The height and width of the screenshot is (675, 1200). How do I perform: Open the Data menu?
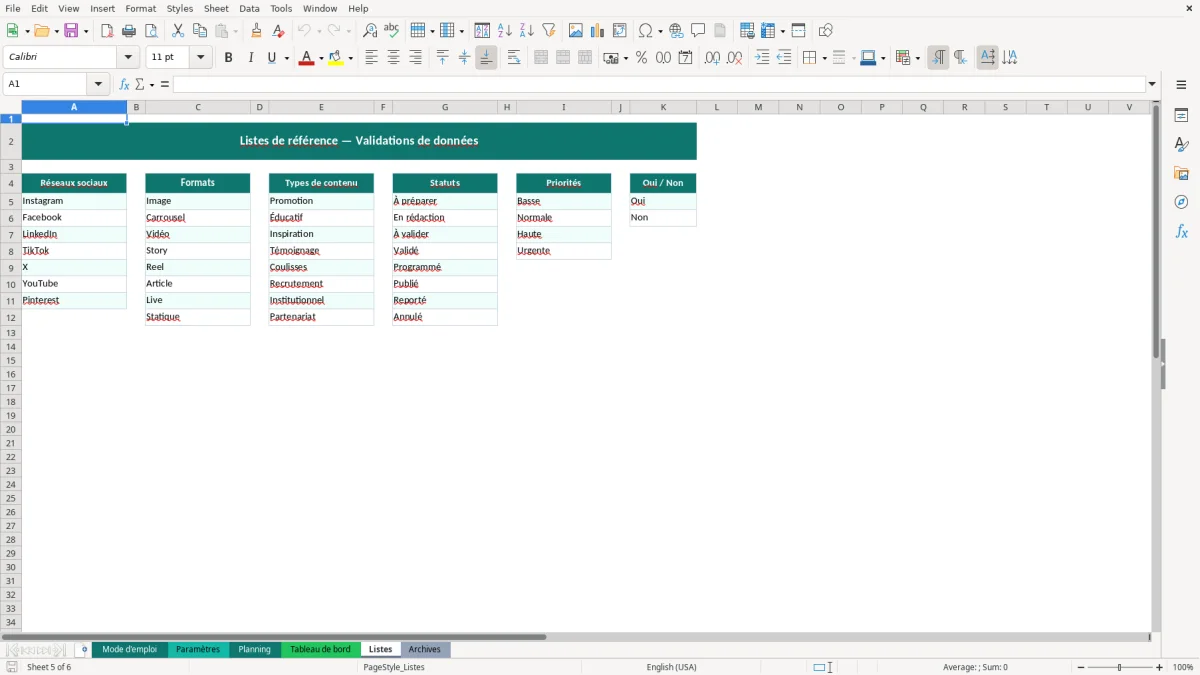(249, 8)
